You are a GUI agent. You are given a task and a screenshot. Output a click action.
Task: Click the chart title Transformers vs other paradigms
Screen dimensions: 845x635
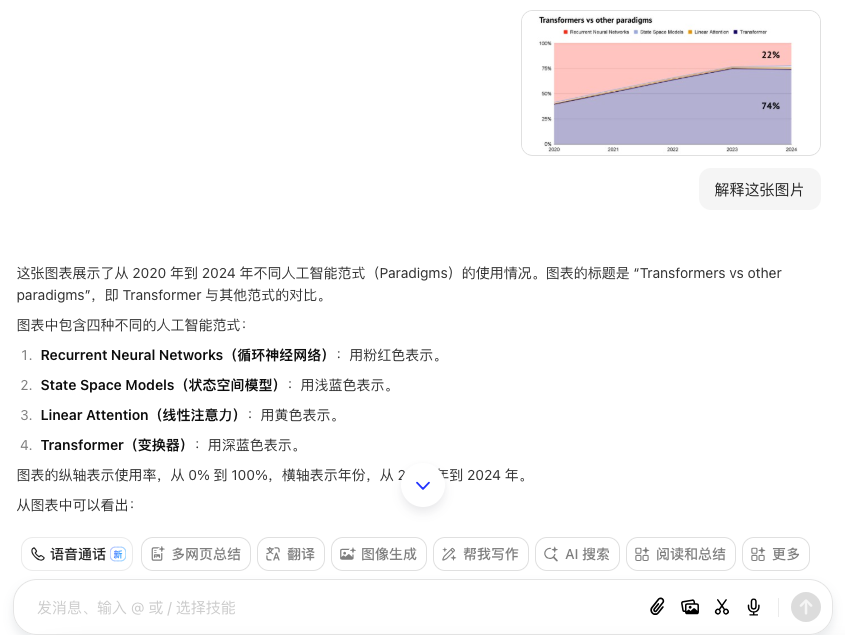[595, 20]
